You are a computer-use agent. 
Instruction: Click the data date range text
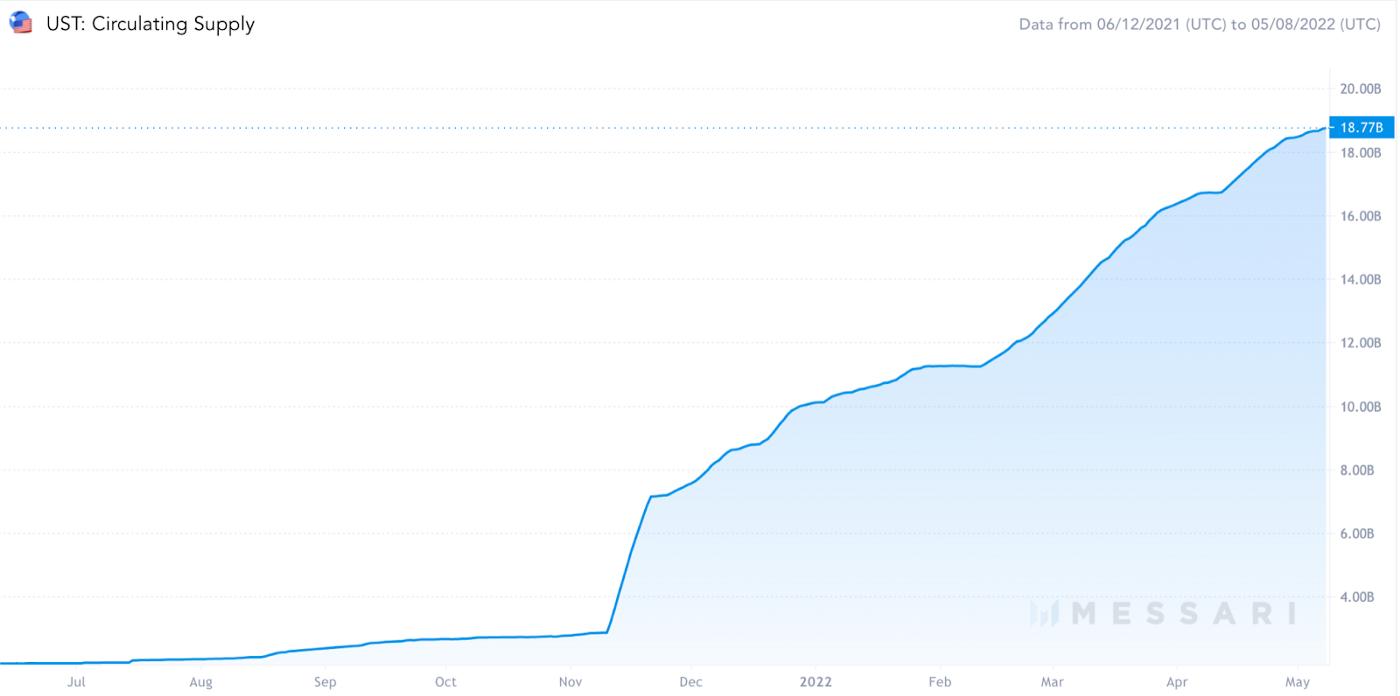point(1199,24)
